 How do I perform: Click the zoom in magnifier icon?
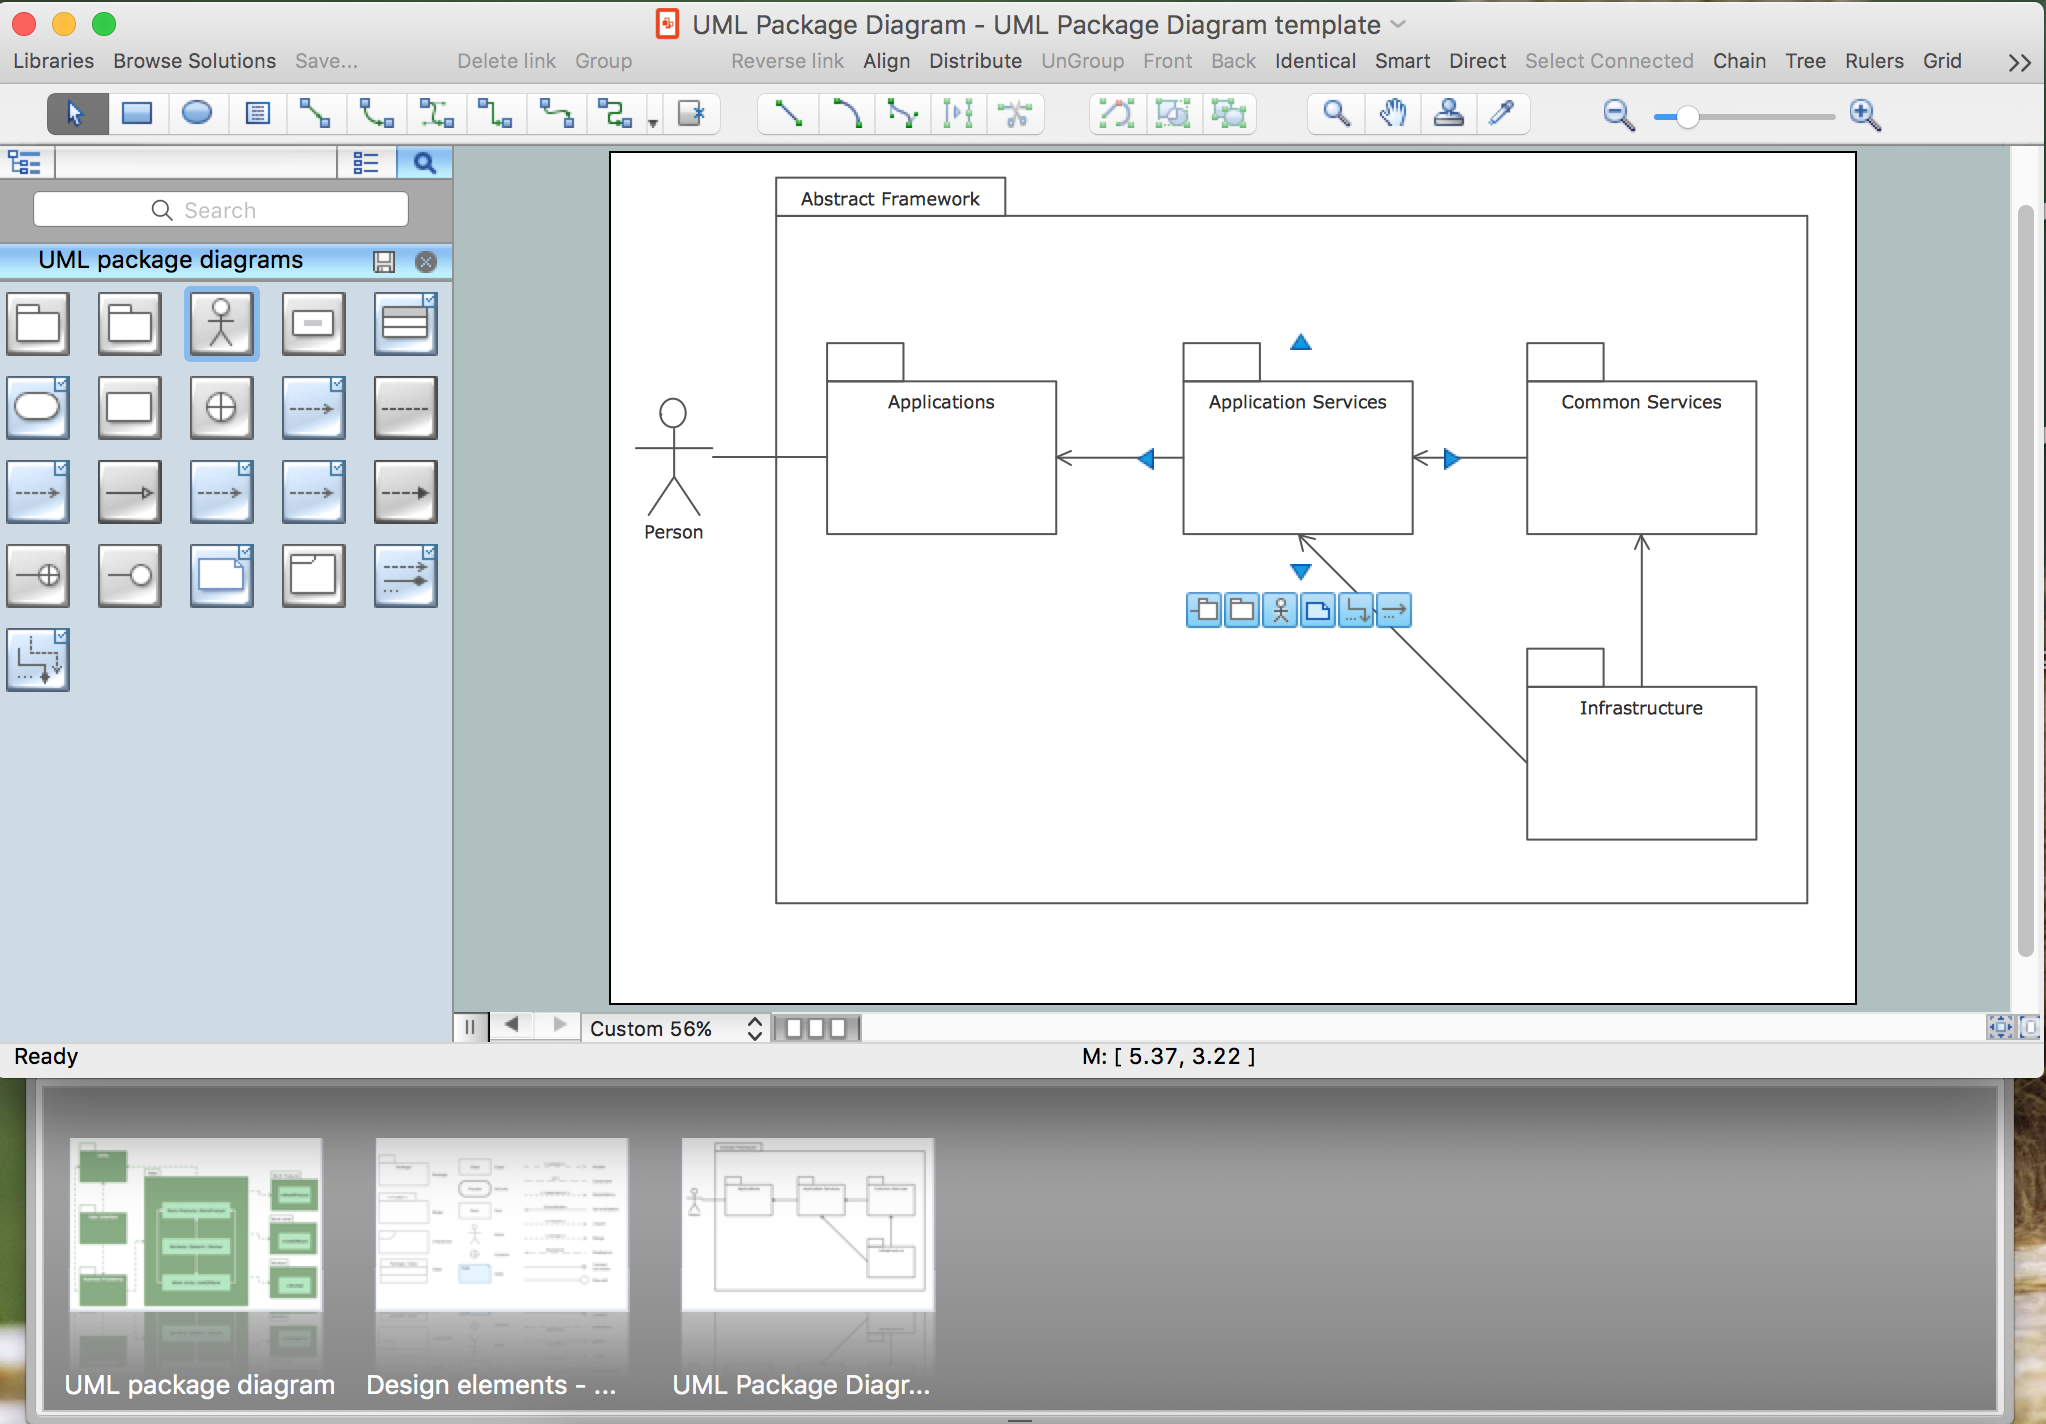click(x=1866, y=116)
